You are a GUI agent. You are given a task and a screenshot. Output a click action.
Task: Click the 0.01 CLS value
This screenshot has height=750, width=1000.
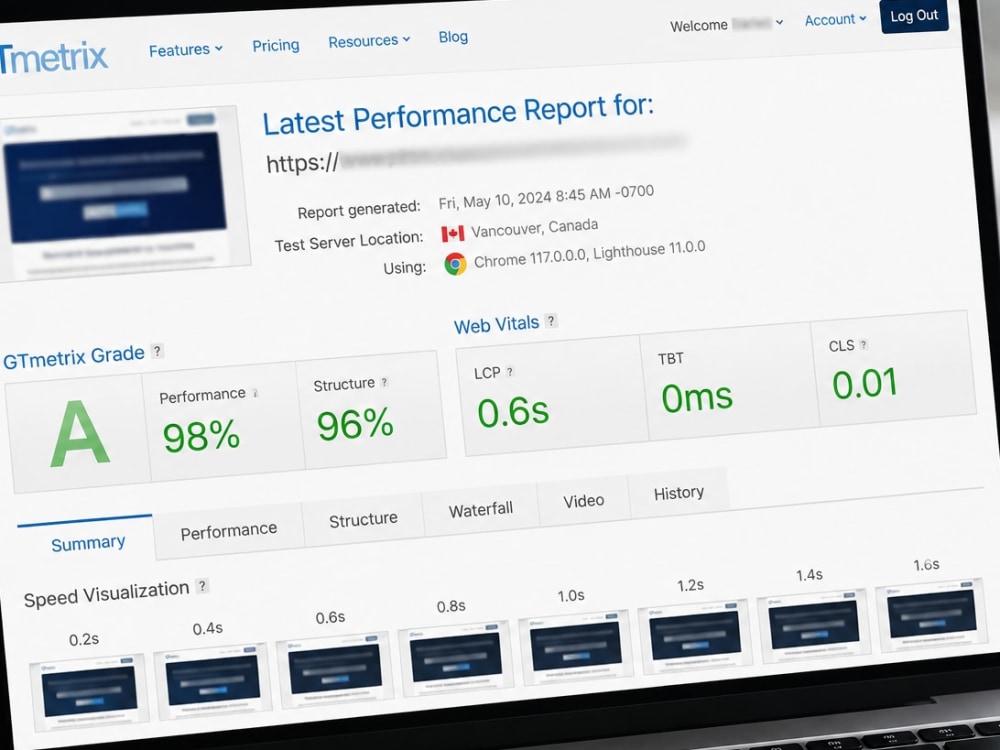(865, 384)
